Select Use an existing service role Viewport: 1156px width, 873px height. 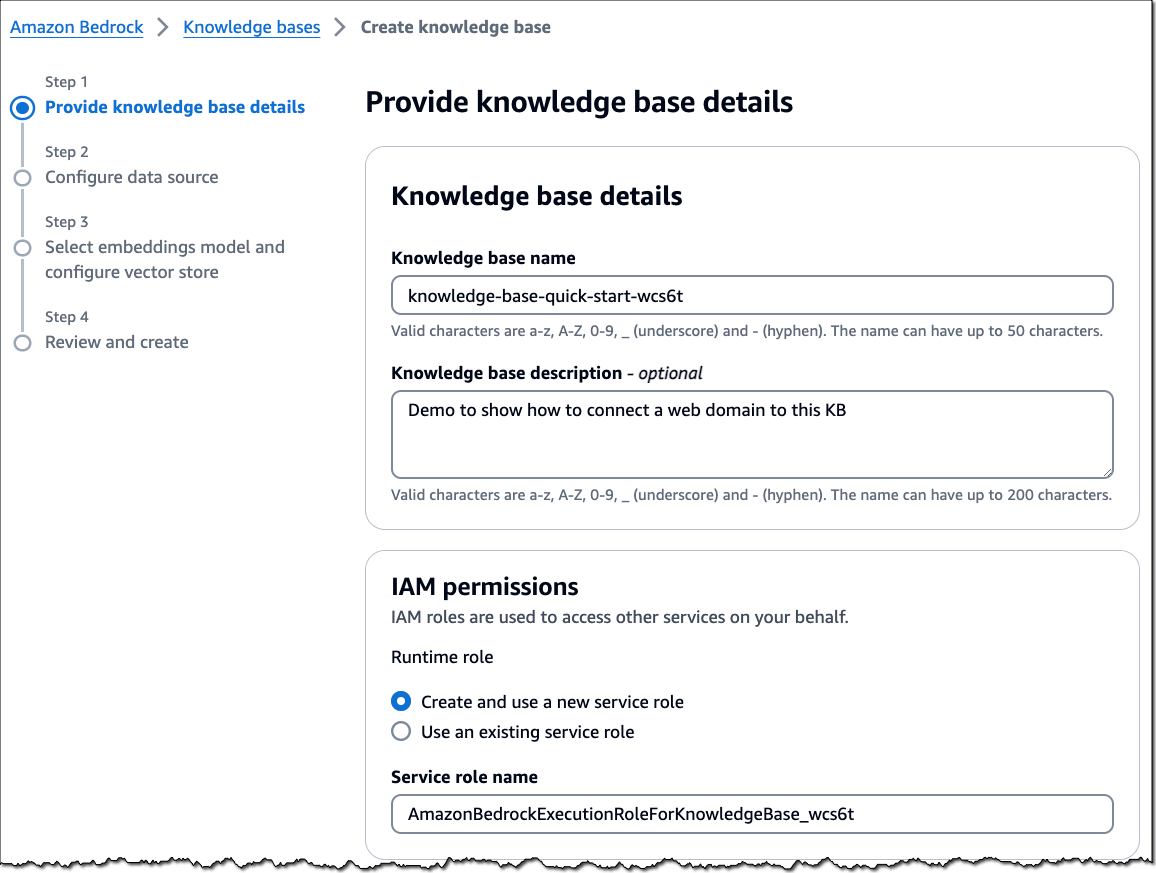click(401, 731)
